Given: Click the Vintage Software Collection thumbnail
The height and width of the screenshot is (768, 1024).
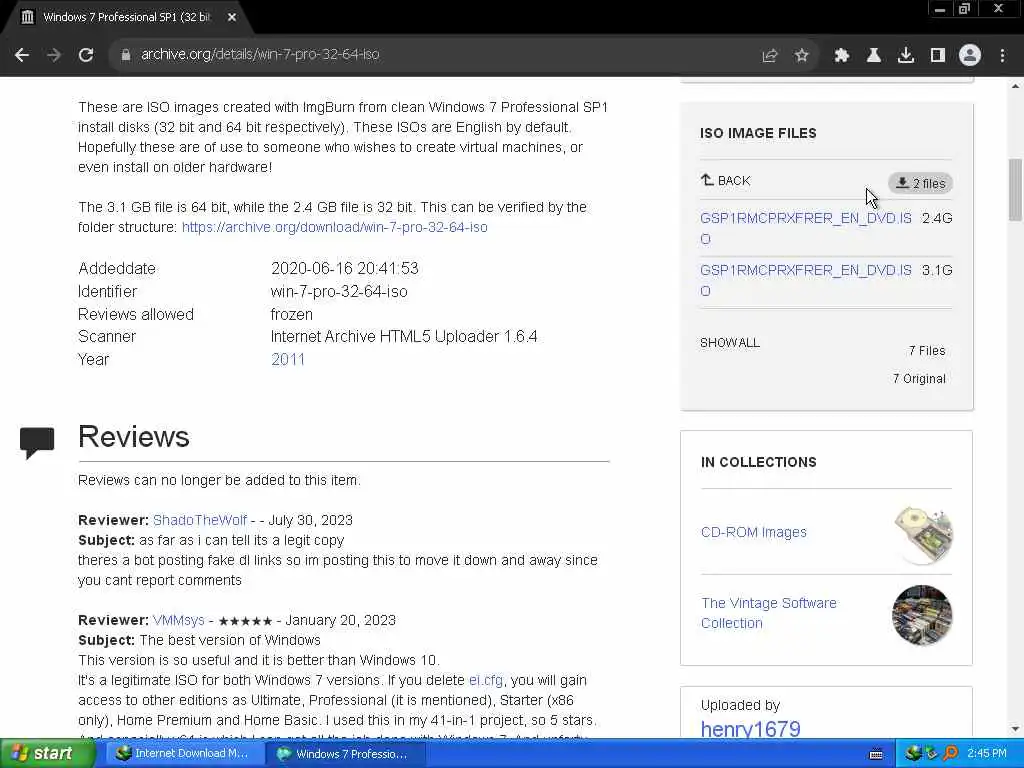Looking at the screenshot, I should pyautogui.click(x=922, y=615).
